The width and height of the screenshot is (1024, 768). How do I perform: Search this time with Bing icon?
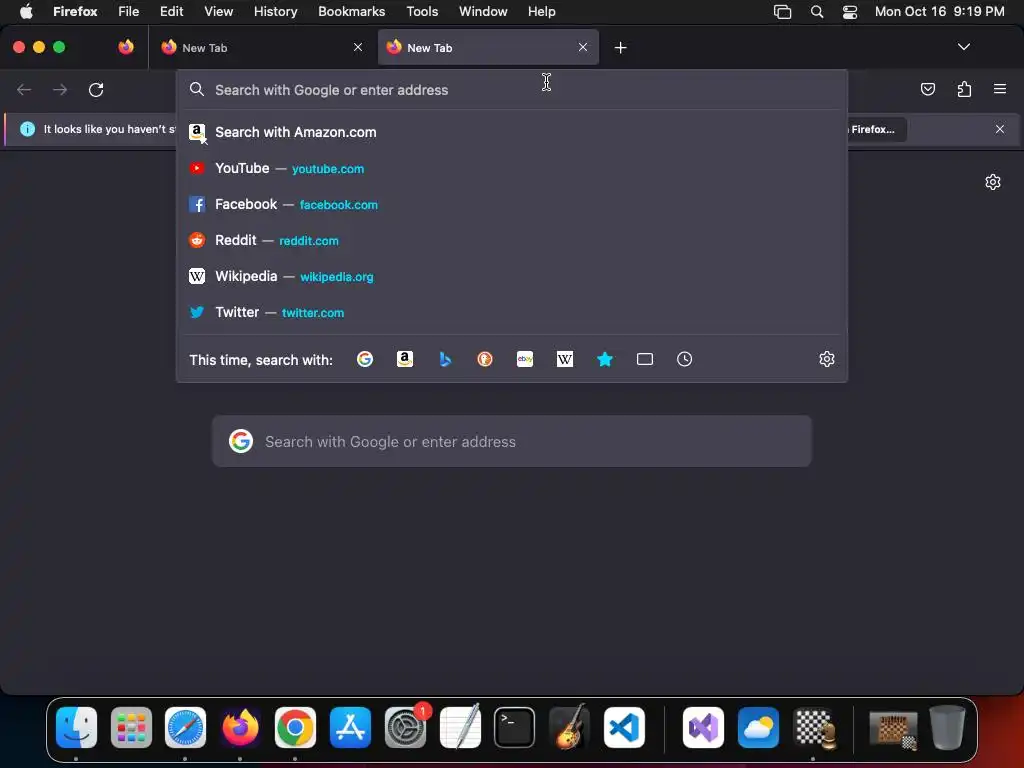tap(445, 359)
